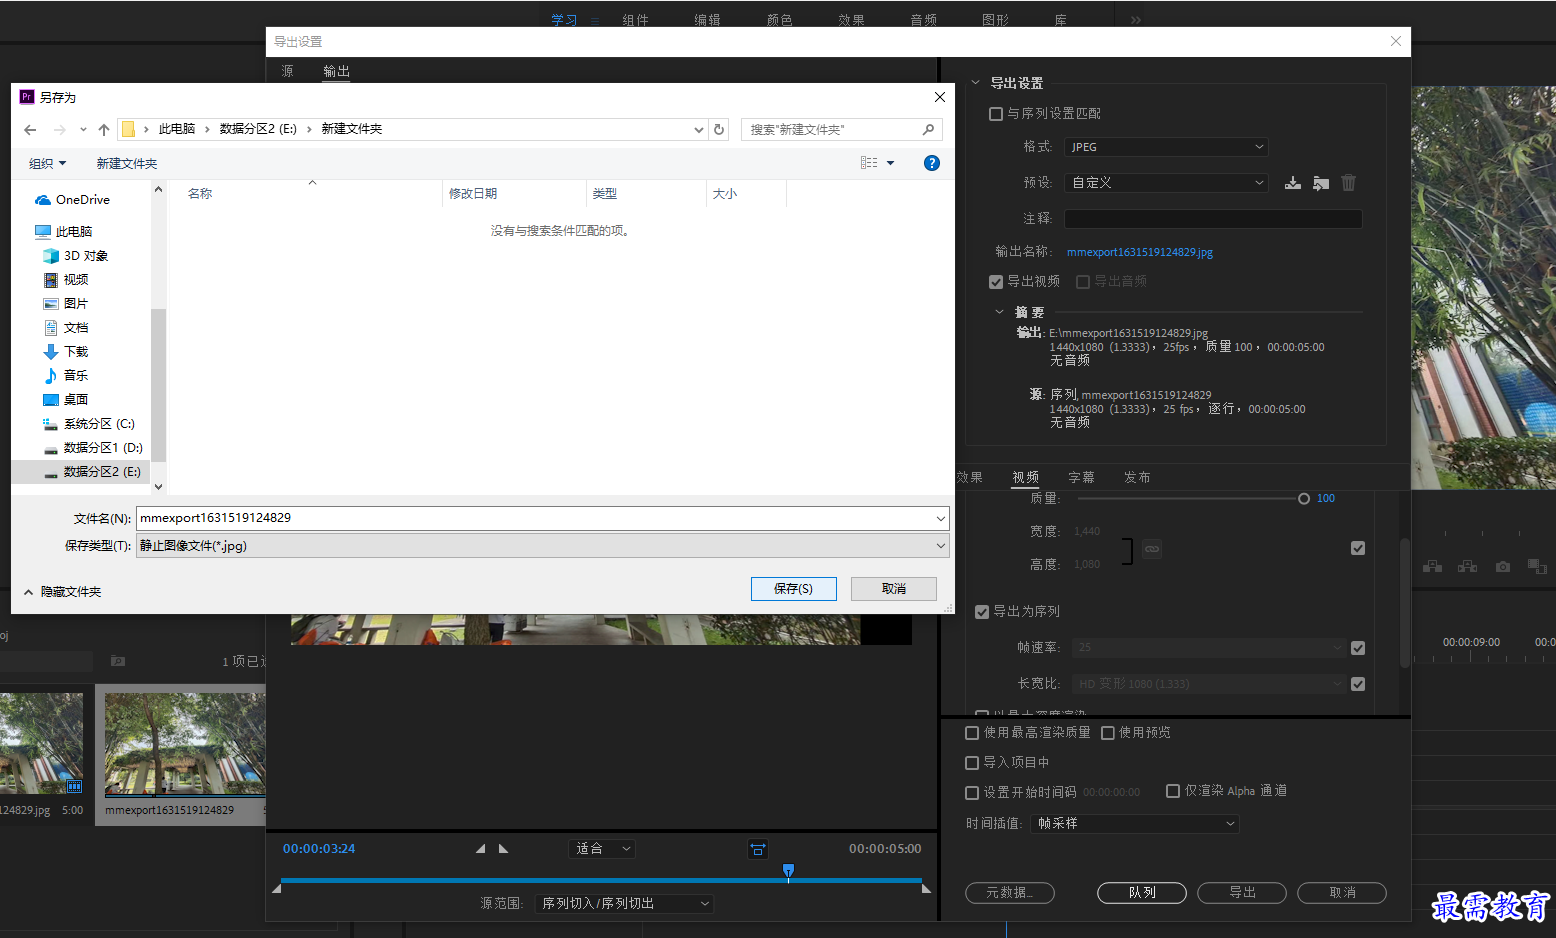This screenshot has width=1556, height=938.
Task: Click the 队列 button
Action: [1142, 893]
